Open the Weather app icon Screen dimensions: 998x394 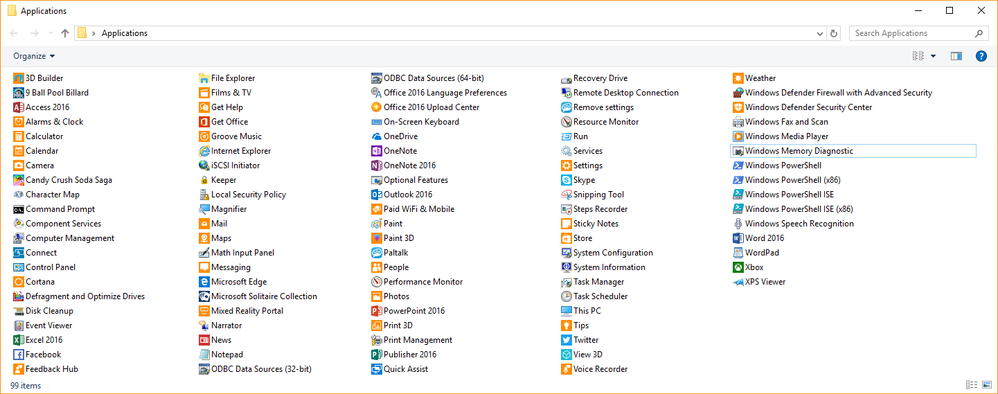pos(738,78)
